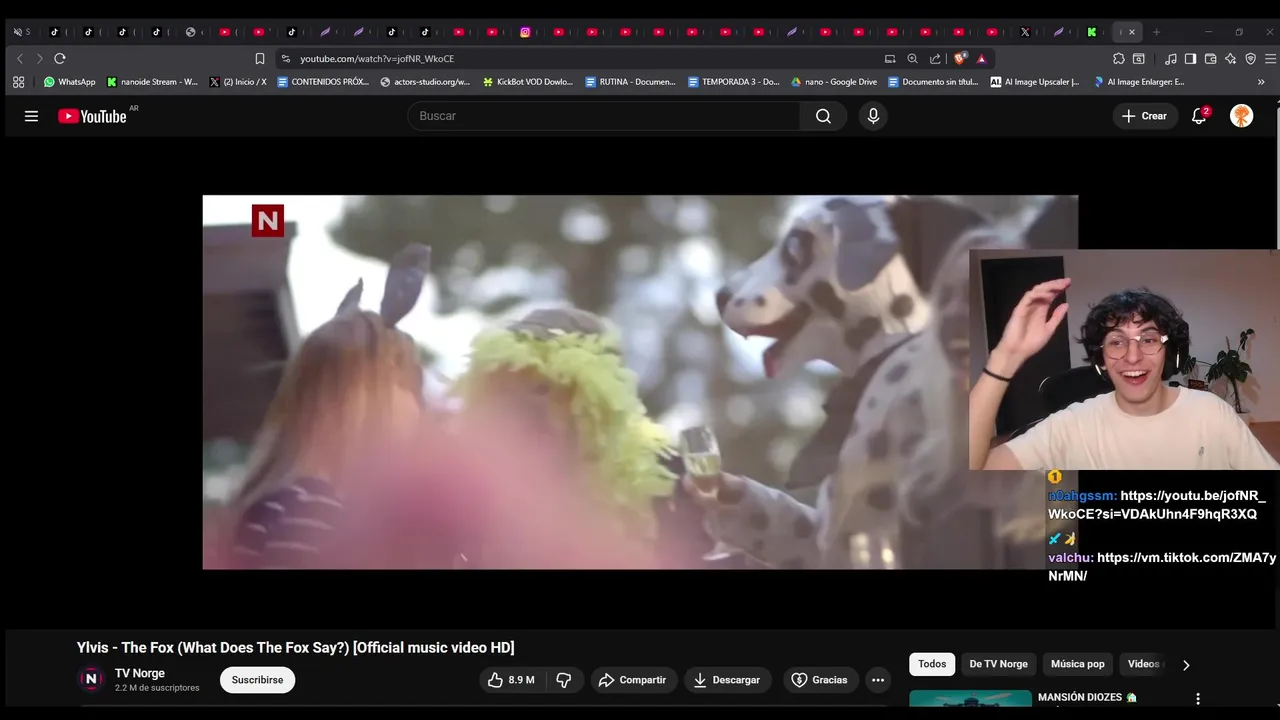Open YouTube notifications bell
This screenshot has height=720, width=1280.
point(1198,116)
